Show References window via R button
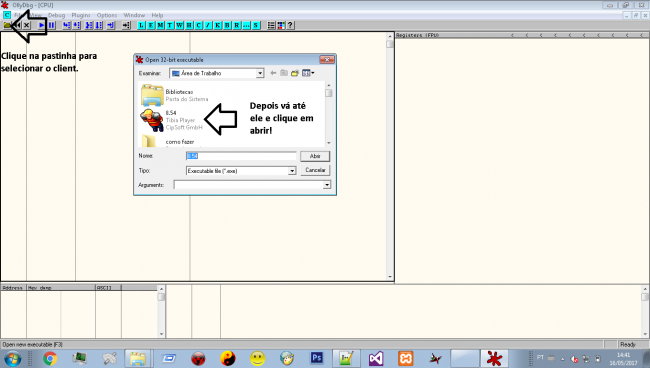The image size is (650, 368). pos(237,25)
